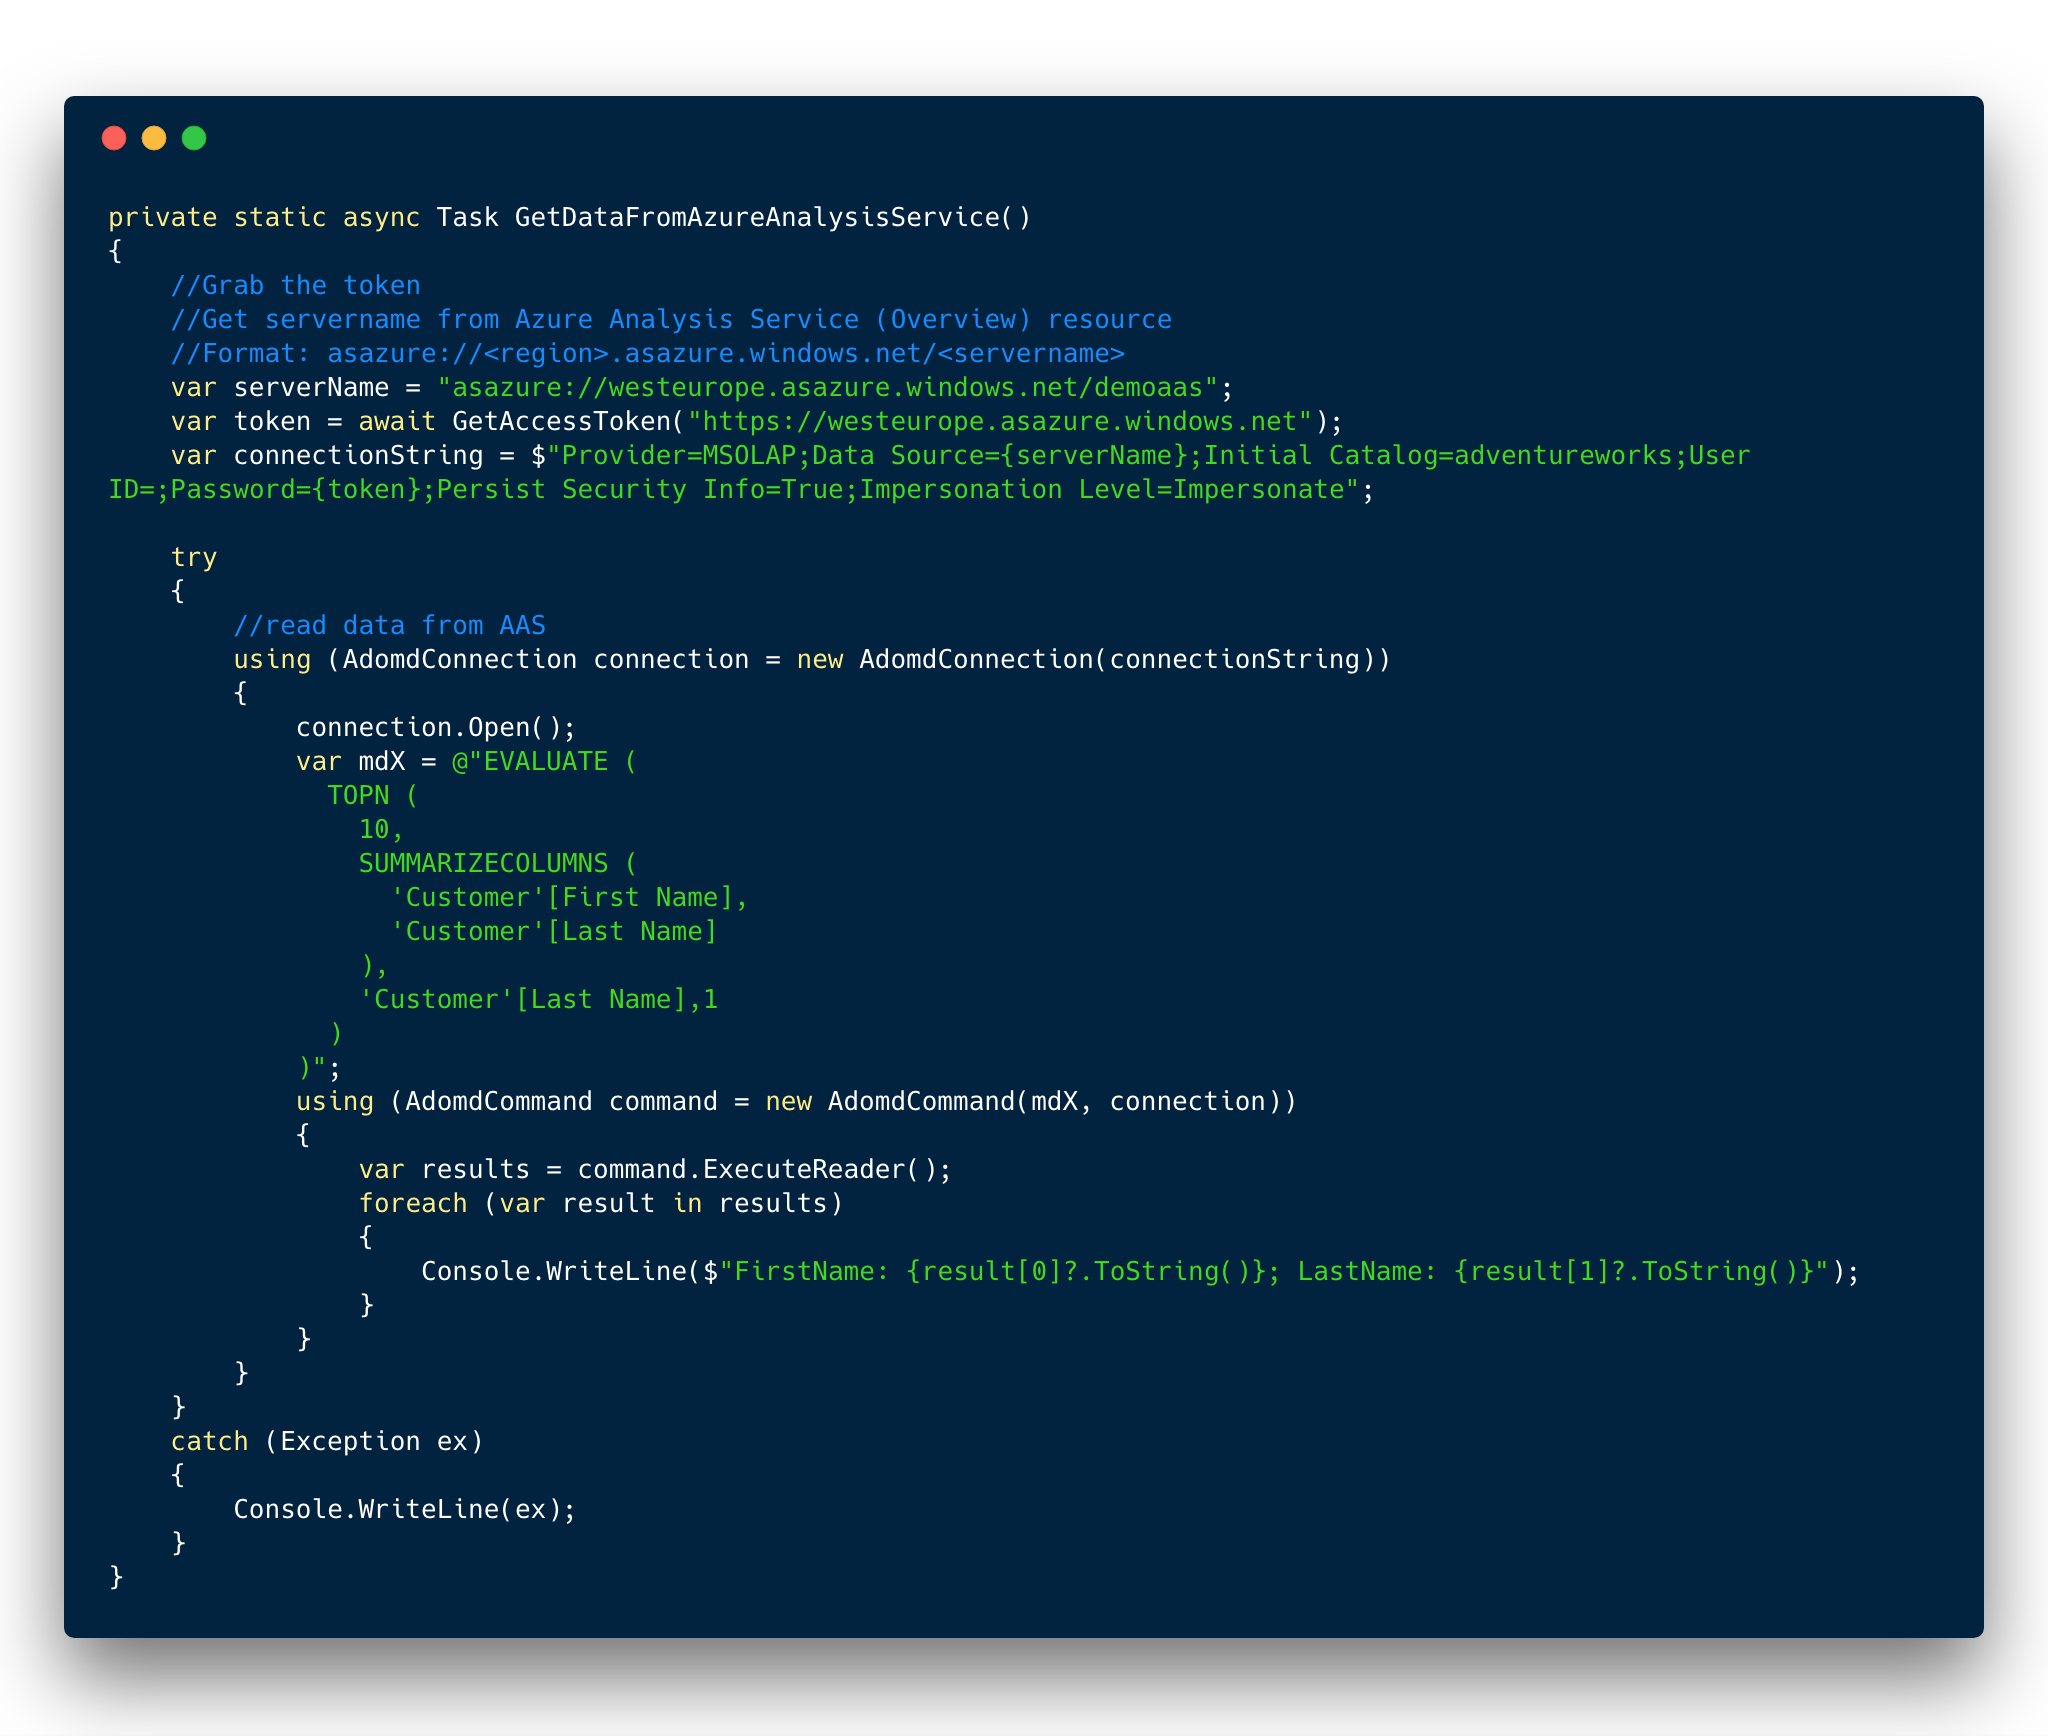This screenshot has width=2048, height=1736.
Task: Click the comment starting '//Format: asazure://'
Action: pyautogui.click(x=648, y=353)
